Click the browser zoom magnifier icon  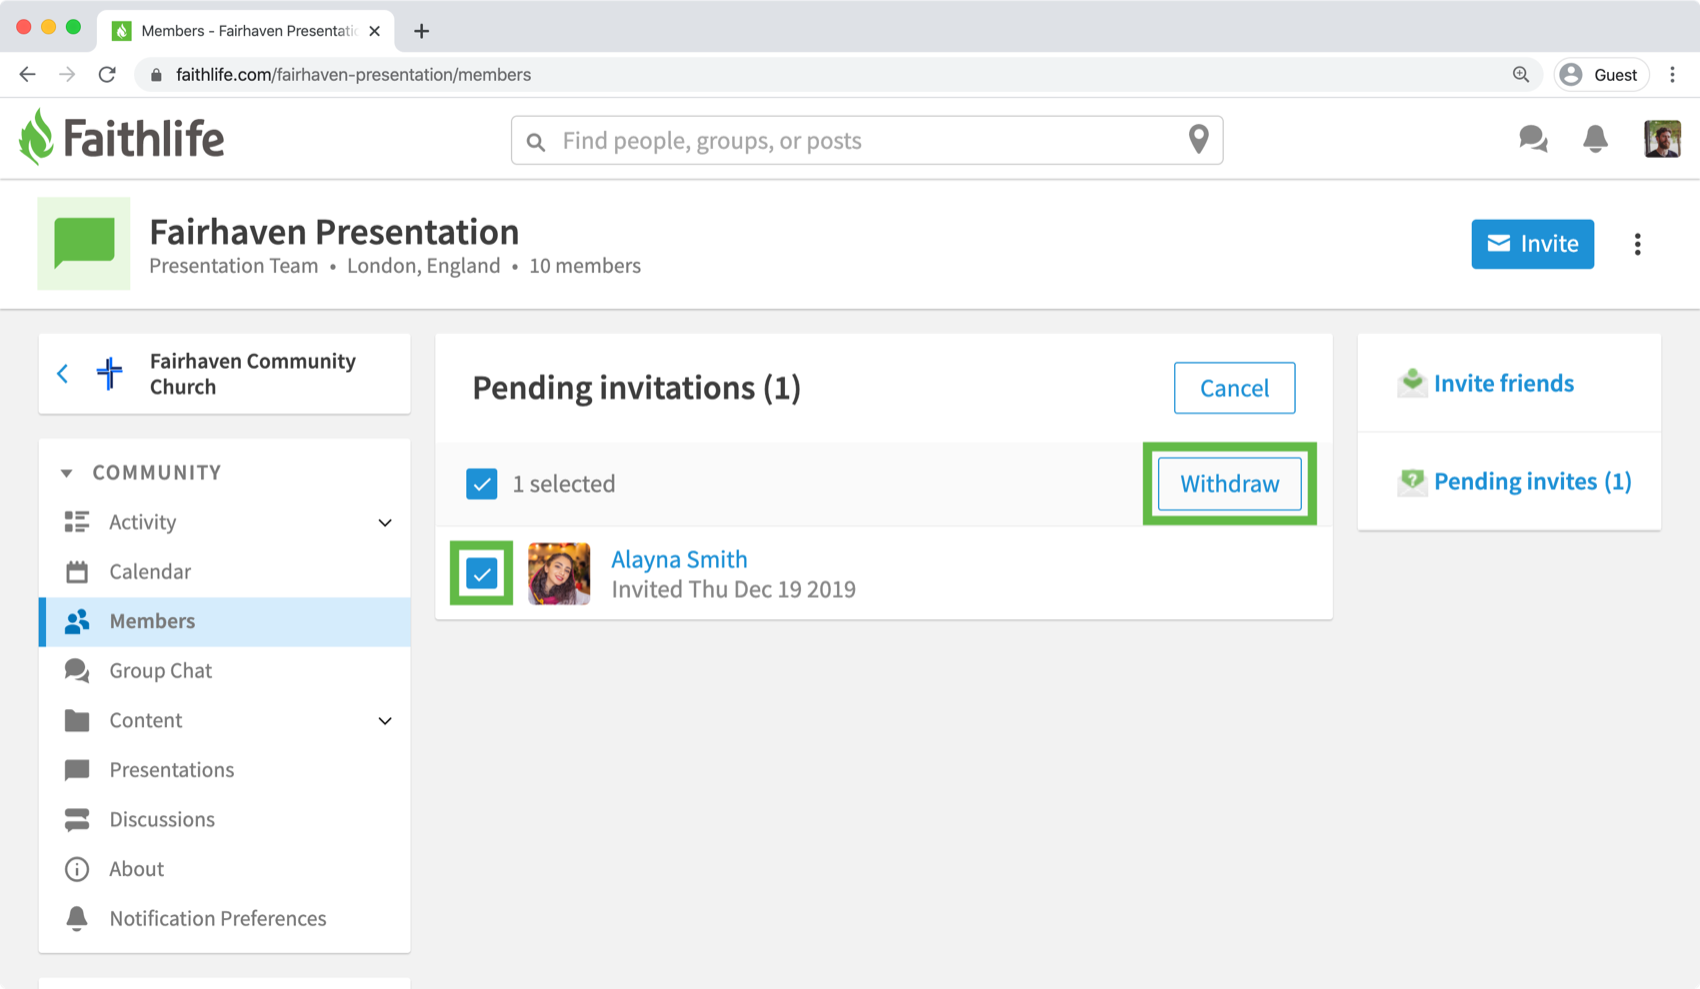point(1521,75)
